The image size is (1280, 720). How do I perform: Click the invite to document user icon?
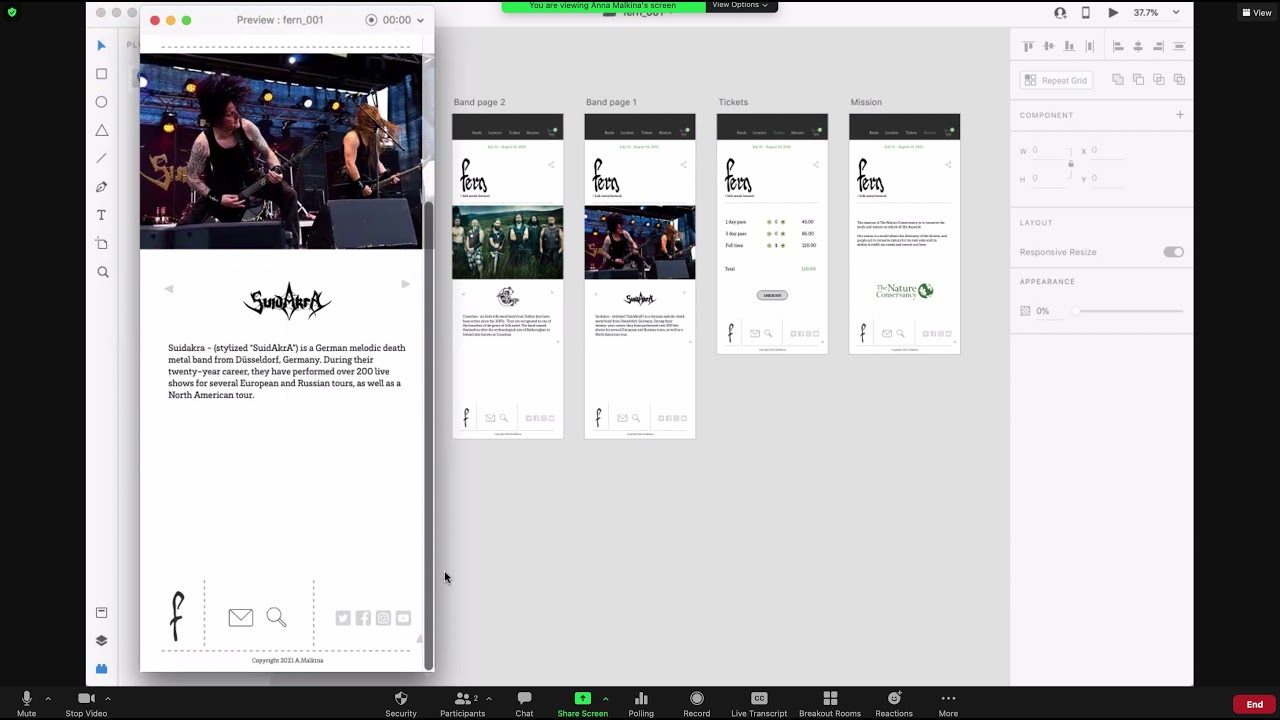click(1060, 13)
